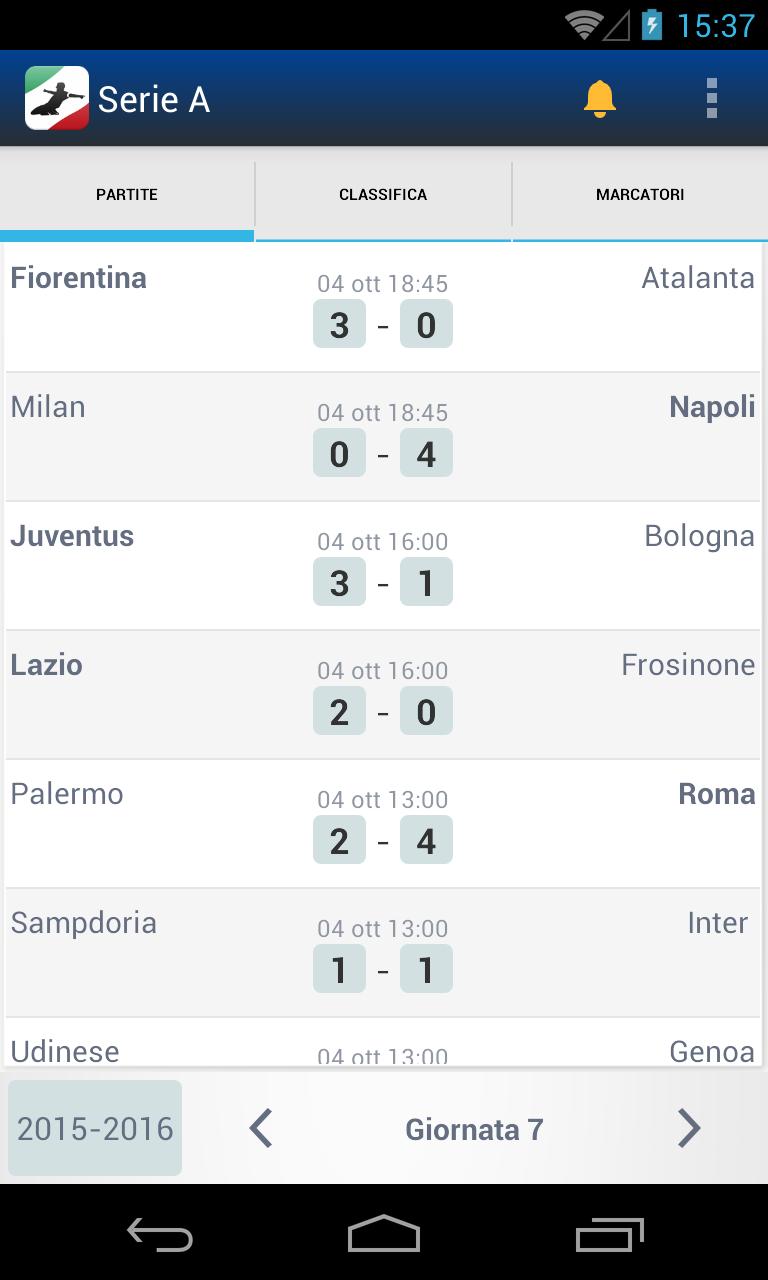
Task: Select the Lazio vs Frosinone result
Action: click(383, 694)
